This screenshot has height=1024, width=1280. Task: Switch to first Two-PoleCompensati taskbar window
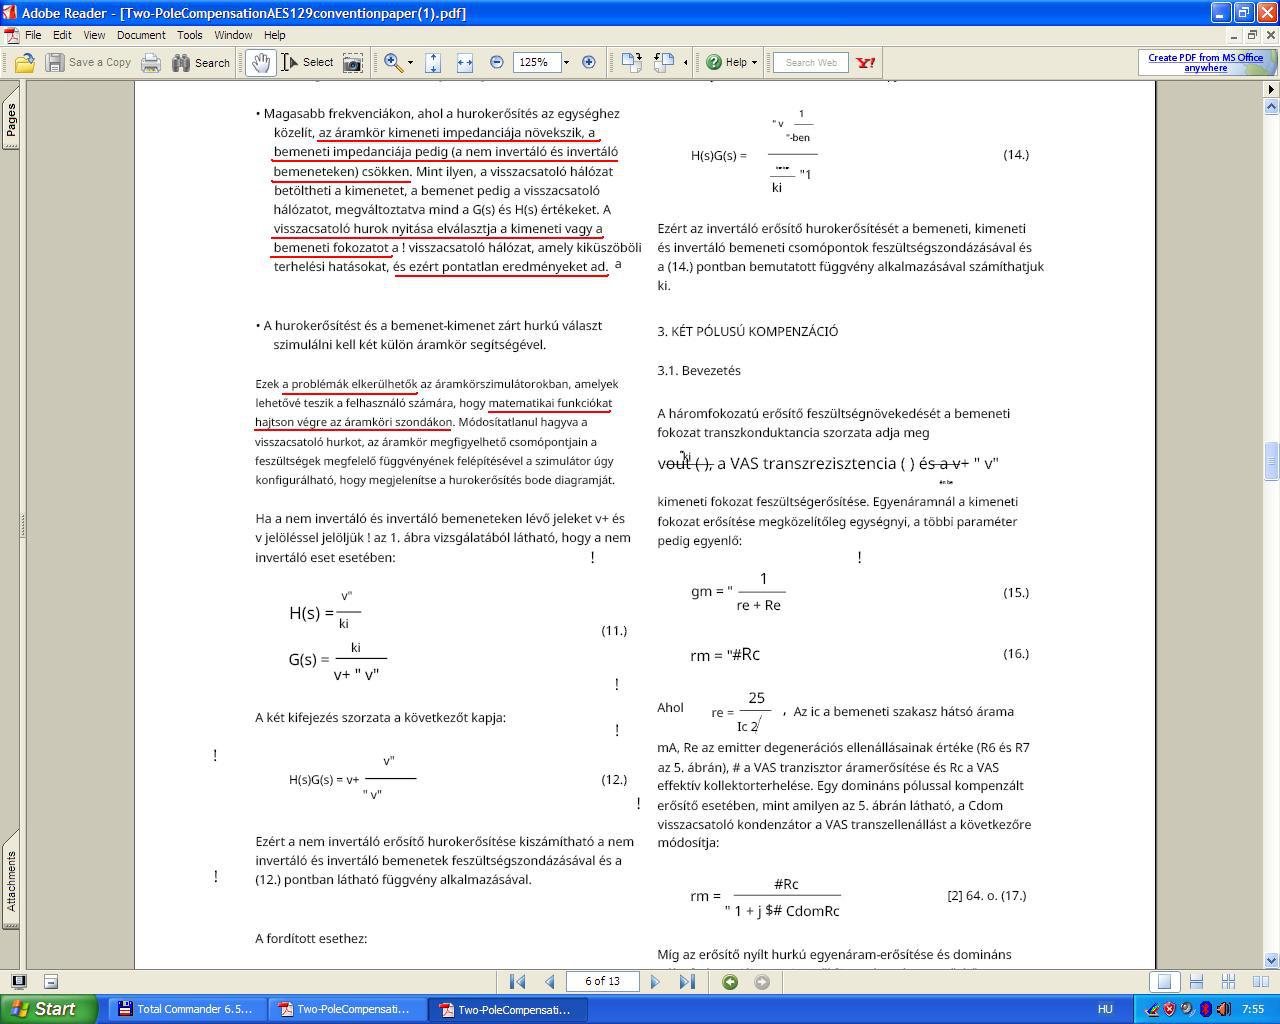[x=346, y=1009]
